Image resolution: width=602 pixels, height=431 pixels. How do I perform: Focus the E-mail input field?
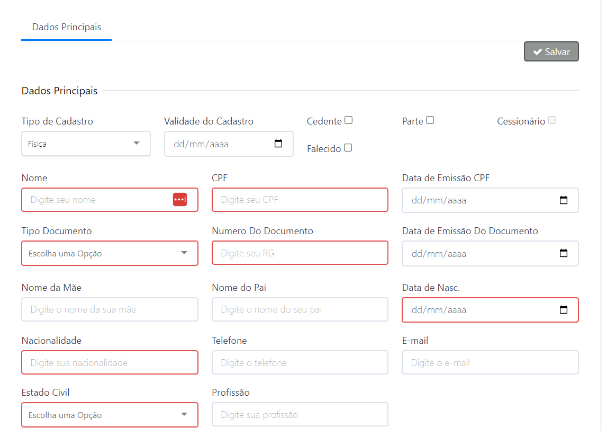pyautogui.click(x=490, y=362)
